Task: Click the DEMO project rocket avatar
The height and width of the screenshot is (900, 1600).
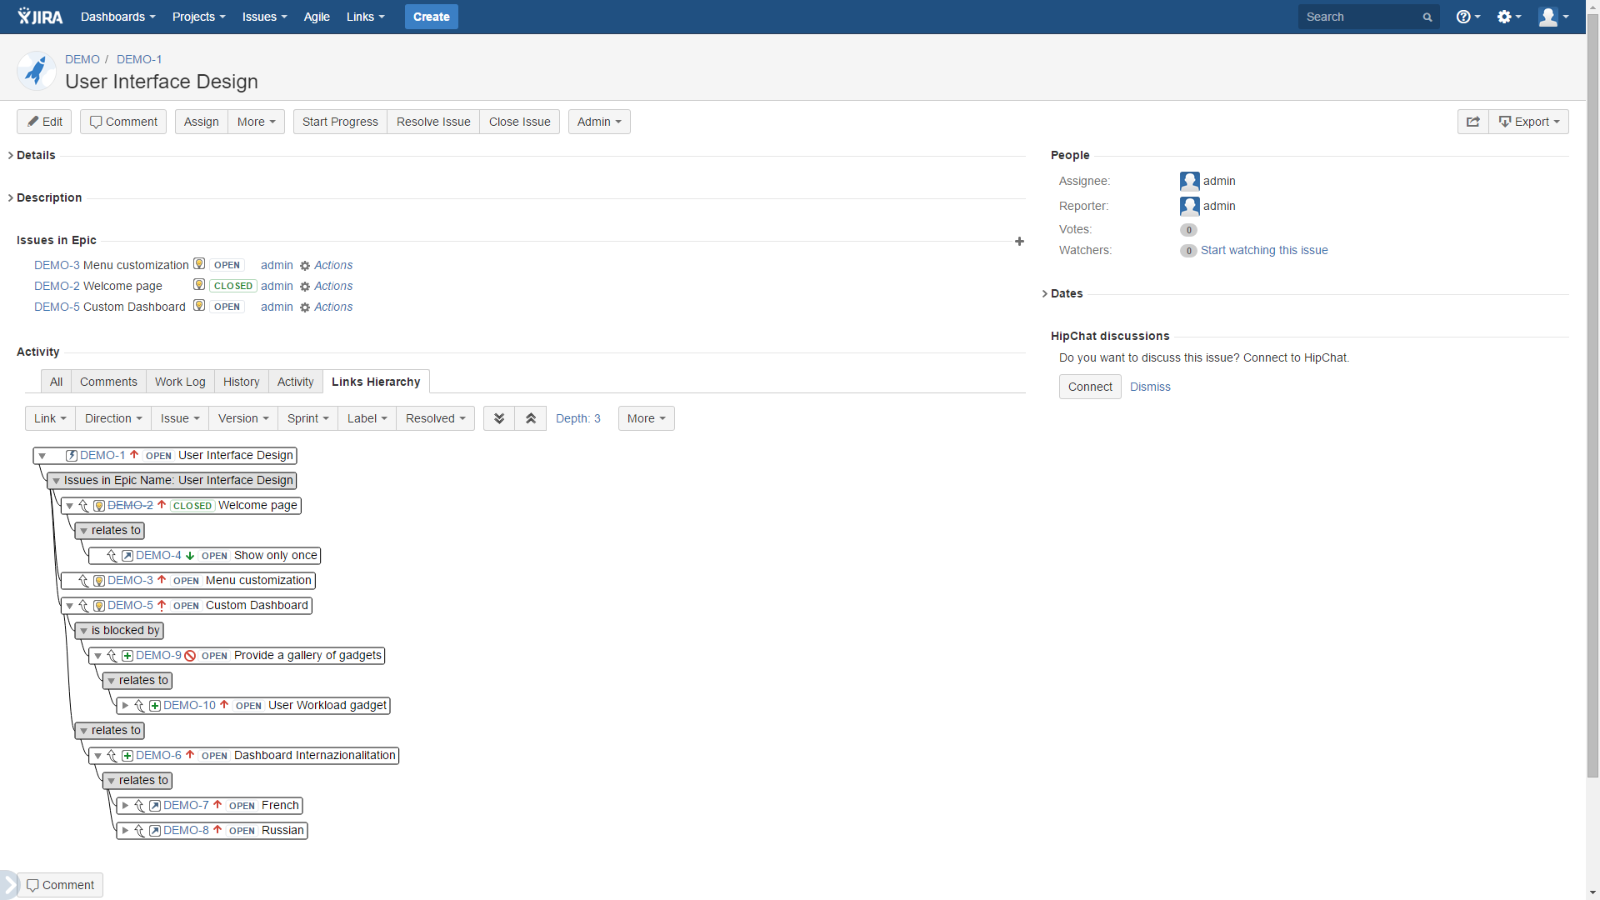Action: pyautogui.click(x=36, y=71)
